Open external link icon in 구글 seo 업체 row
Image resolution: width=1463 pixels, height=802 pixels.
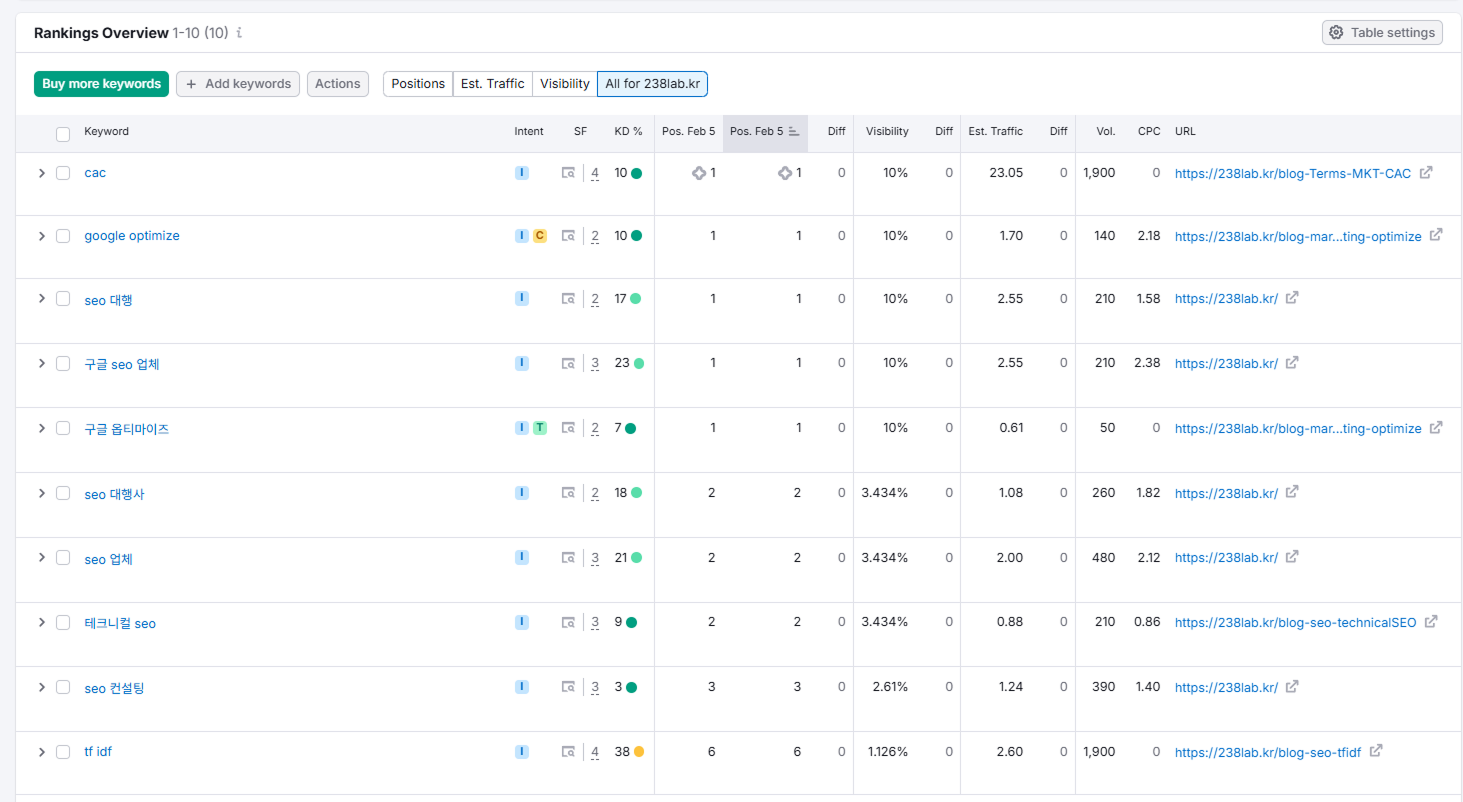[x=1292, y=362]
